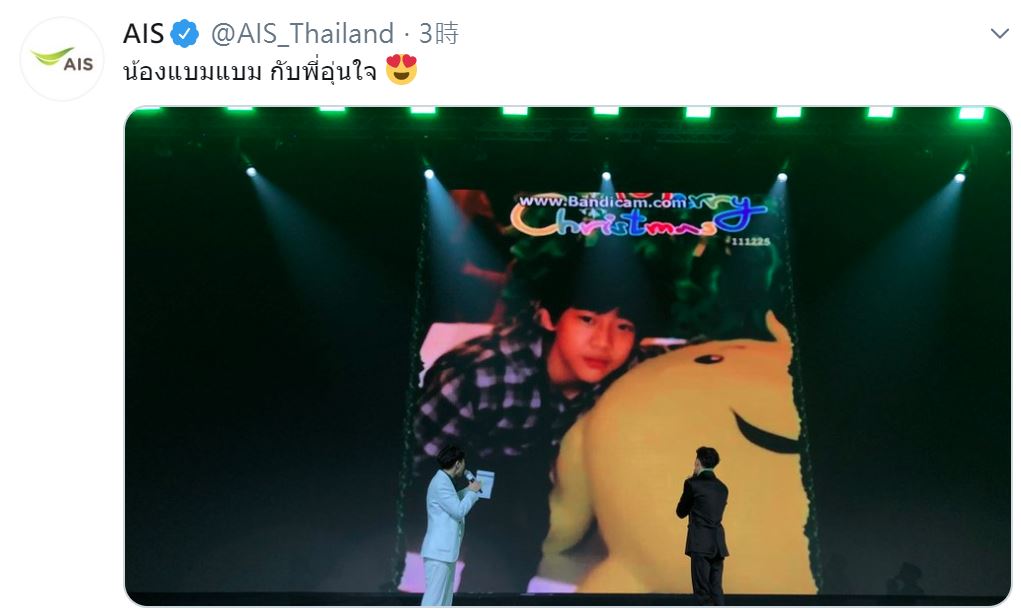Screen dimensions: 1021x613
Task: Visit the @AIS_Thailand handle link
Action: pyautogui.click(x=302, y=34)
